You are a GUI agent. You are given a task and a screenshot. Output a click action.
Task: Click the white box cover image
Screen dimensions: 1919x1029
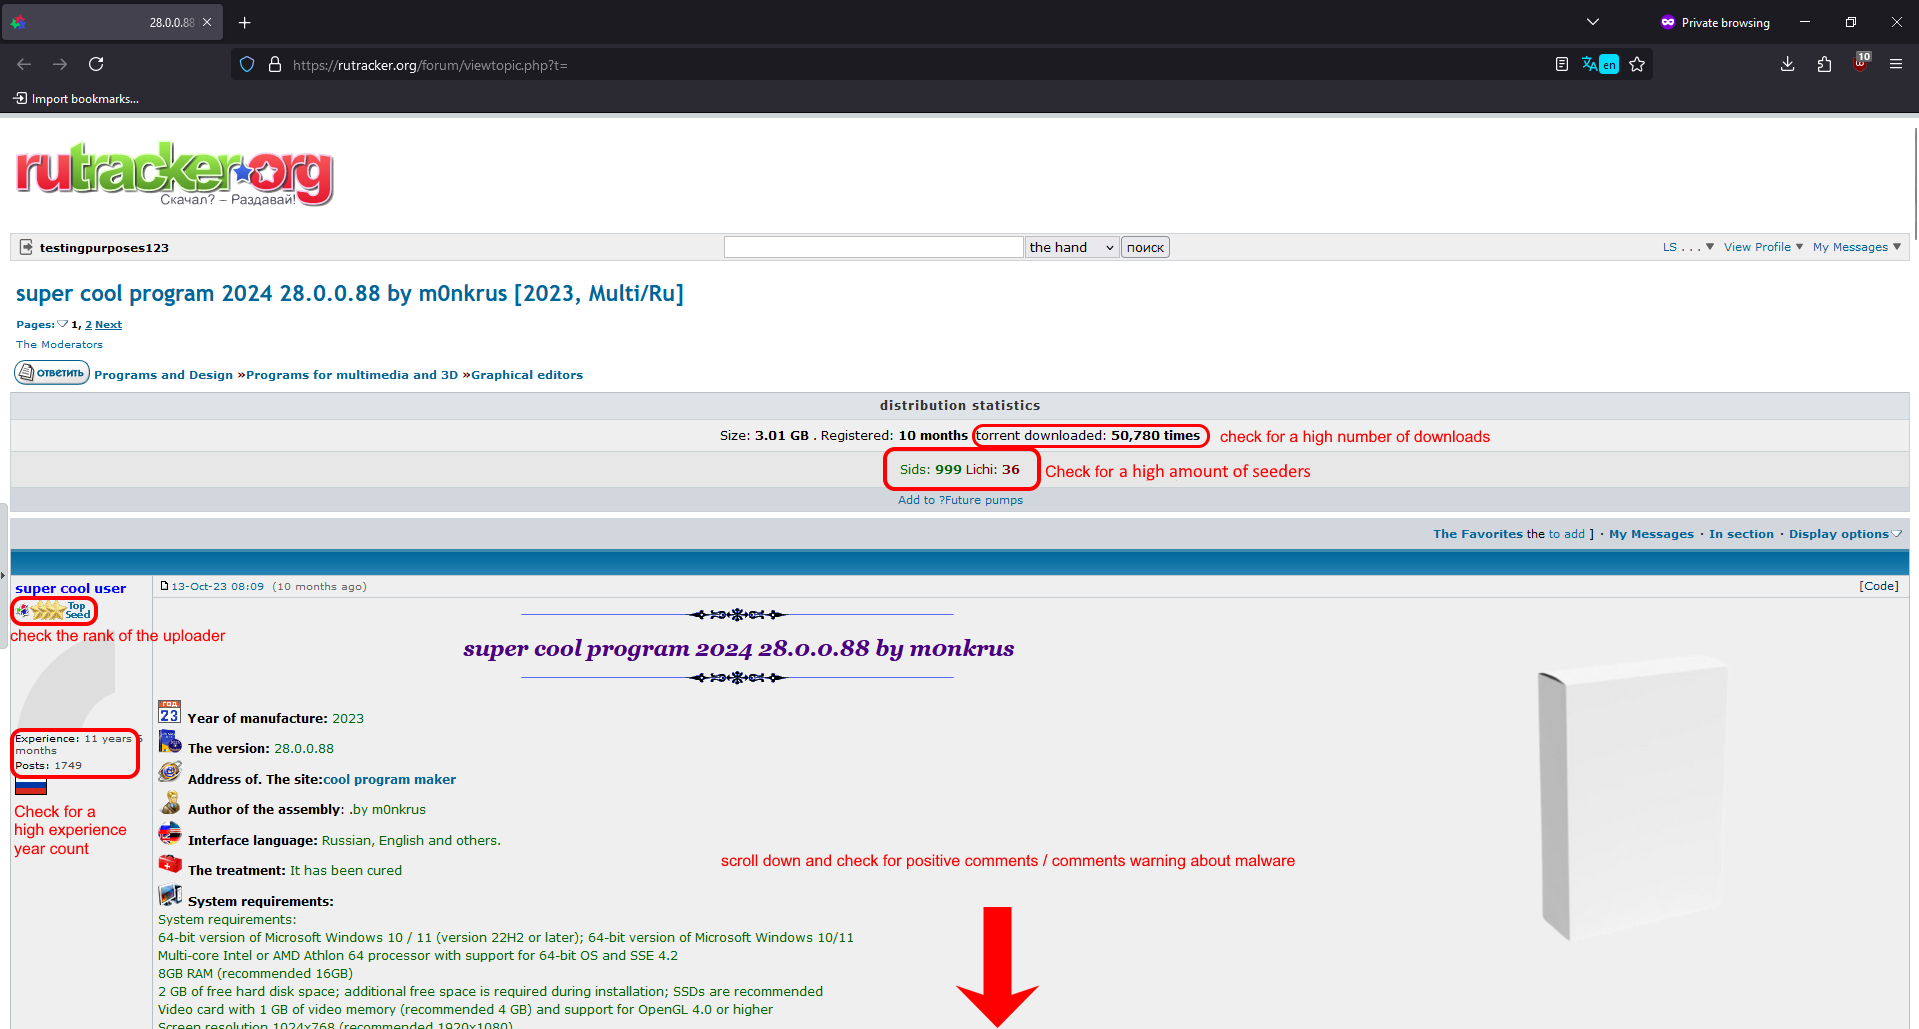(x=1633, y=798)
